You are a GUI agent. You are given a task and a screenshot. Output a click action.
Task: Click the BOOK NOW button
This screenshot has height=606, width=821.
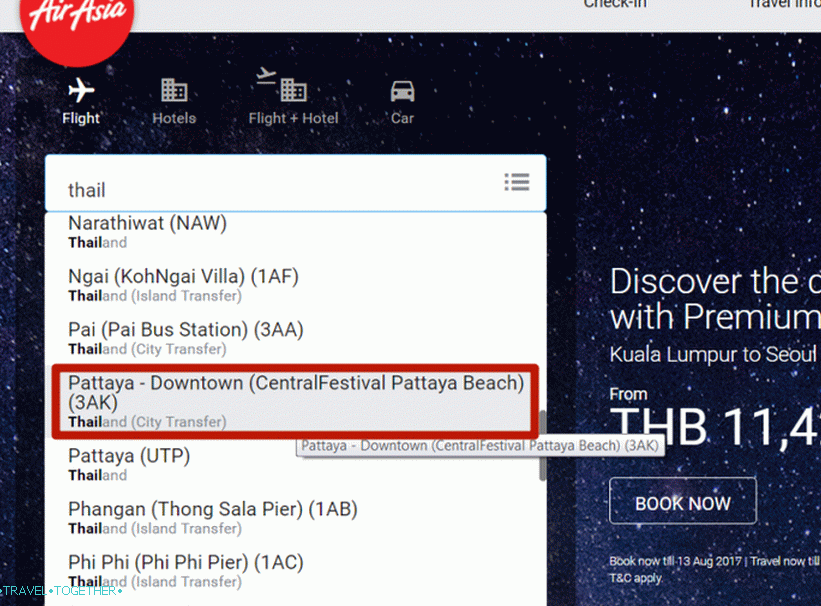tap(683, 501)
